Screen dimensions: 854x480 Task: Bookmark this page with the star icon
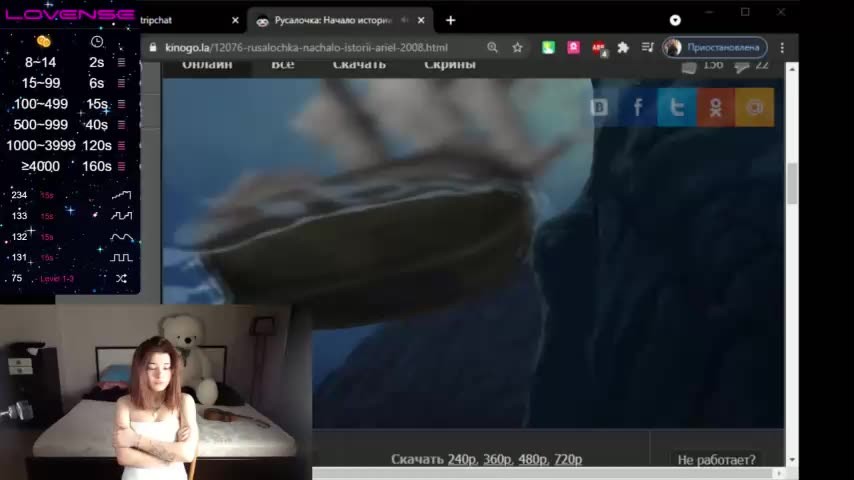pyautogui.click(x=517, y=47)
